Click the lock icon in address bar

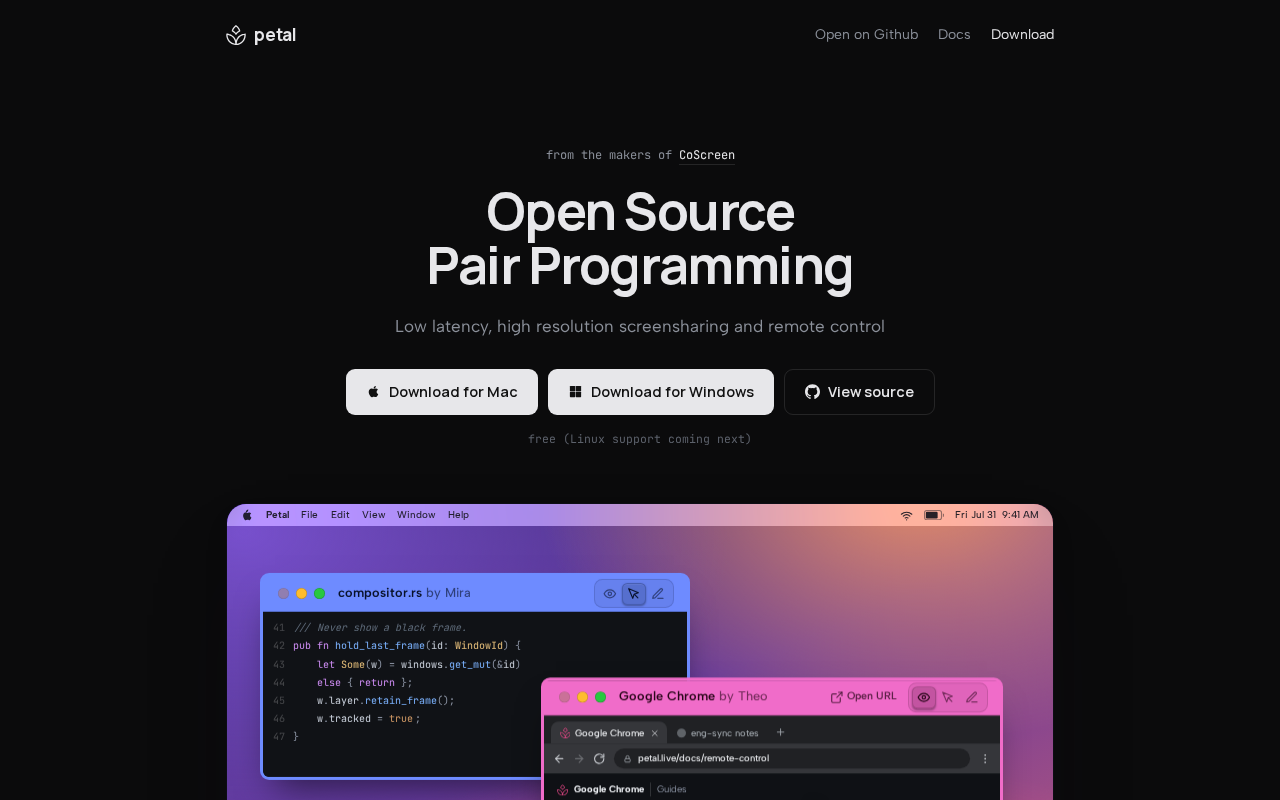pos(628,759)
